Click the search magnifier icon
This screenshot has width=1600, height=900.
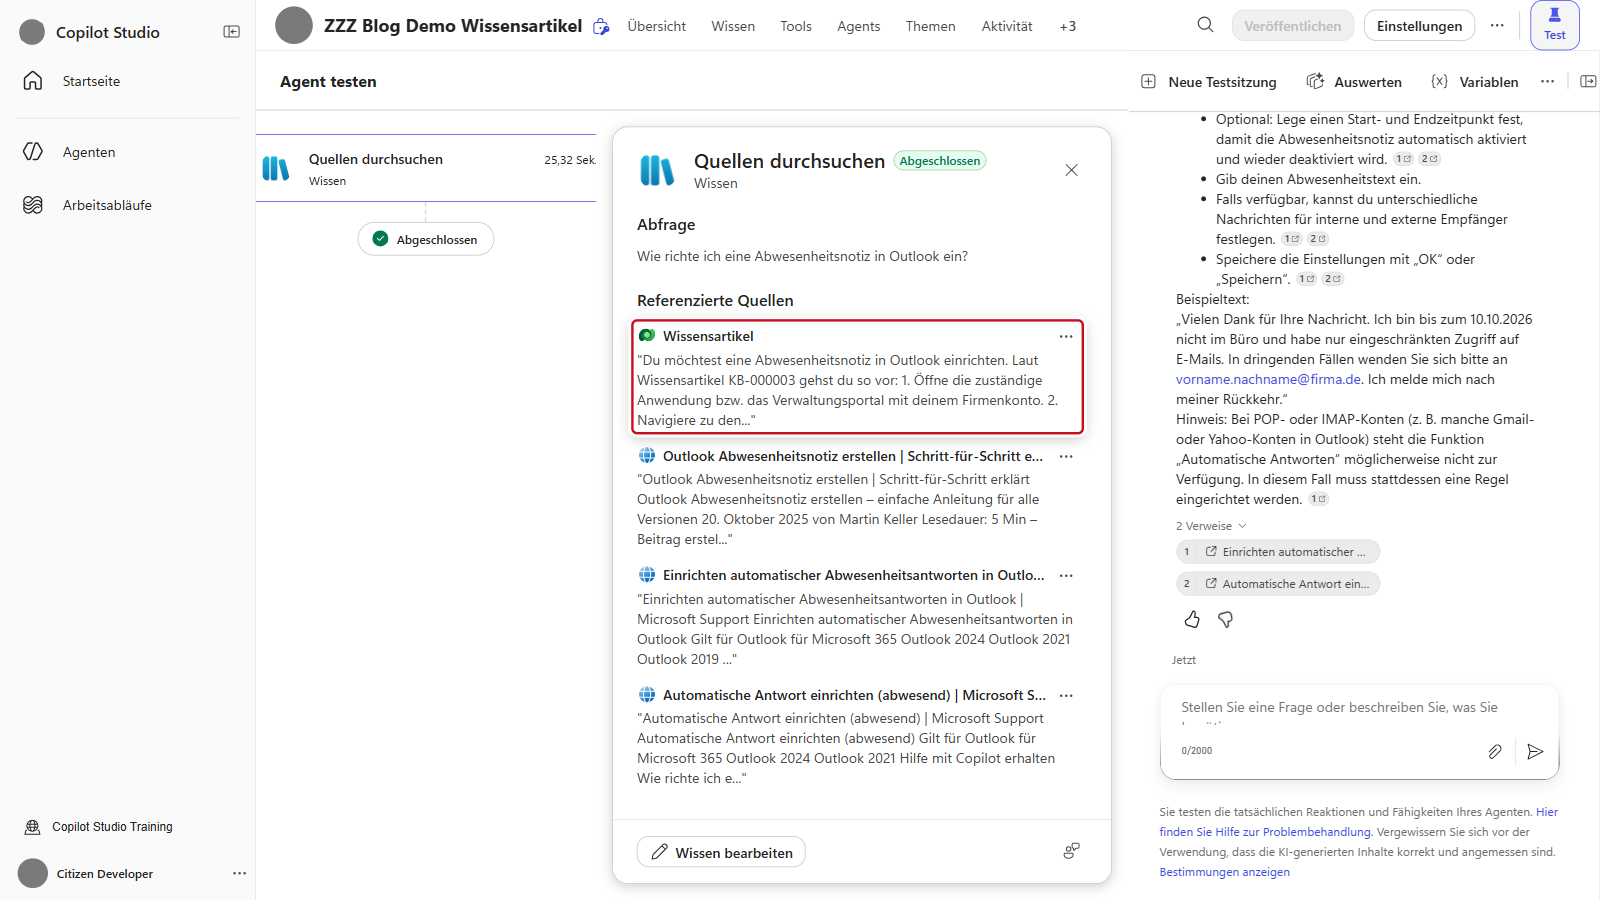click(x=1206, y=25)
